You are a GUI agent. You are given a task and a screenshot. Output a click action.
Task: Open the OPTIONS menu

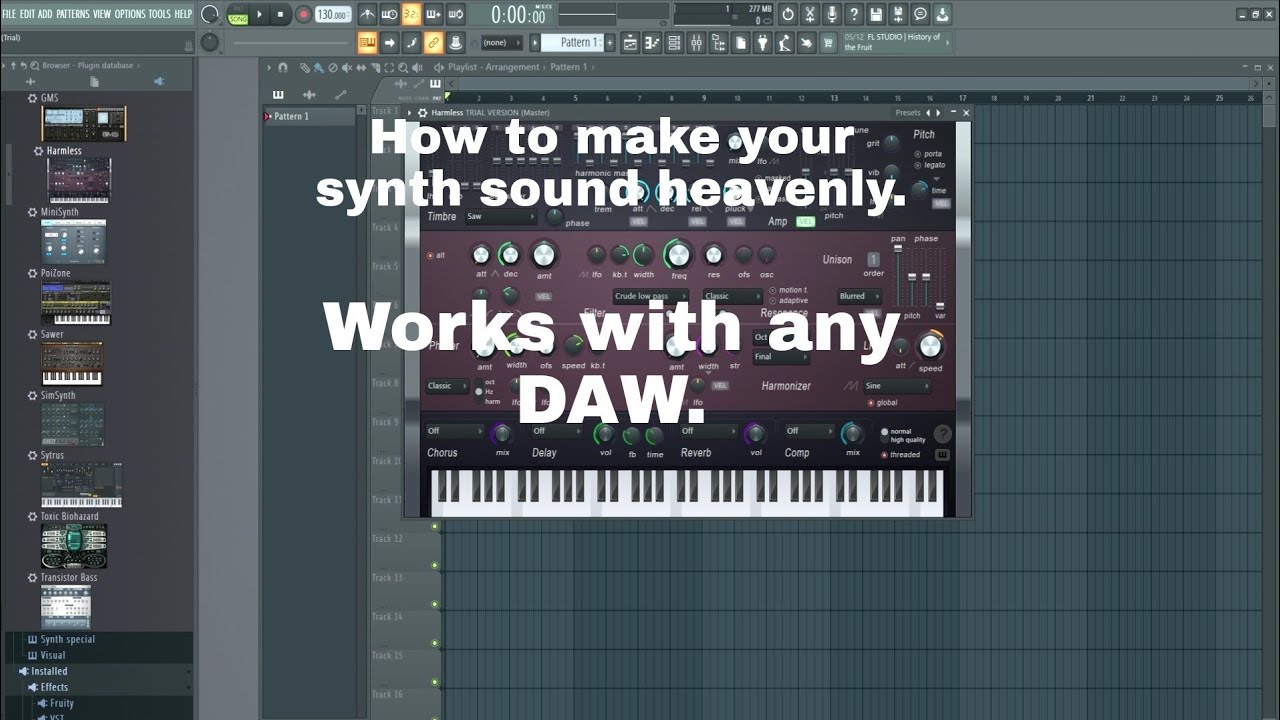[x=129, y=14]
